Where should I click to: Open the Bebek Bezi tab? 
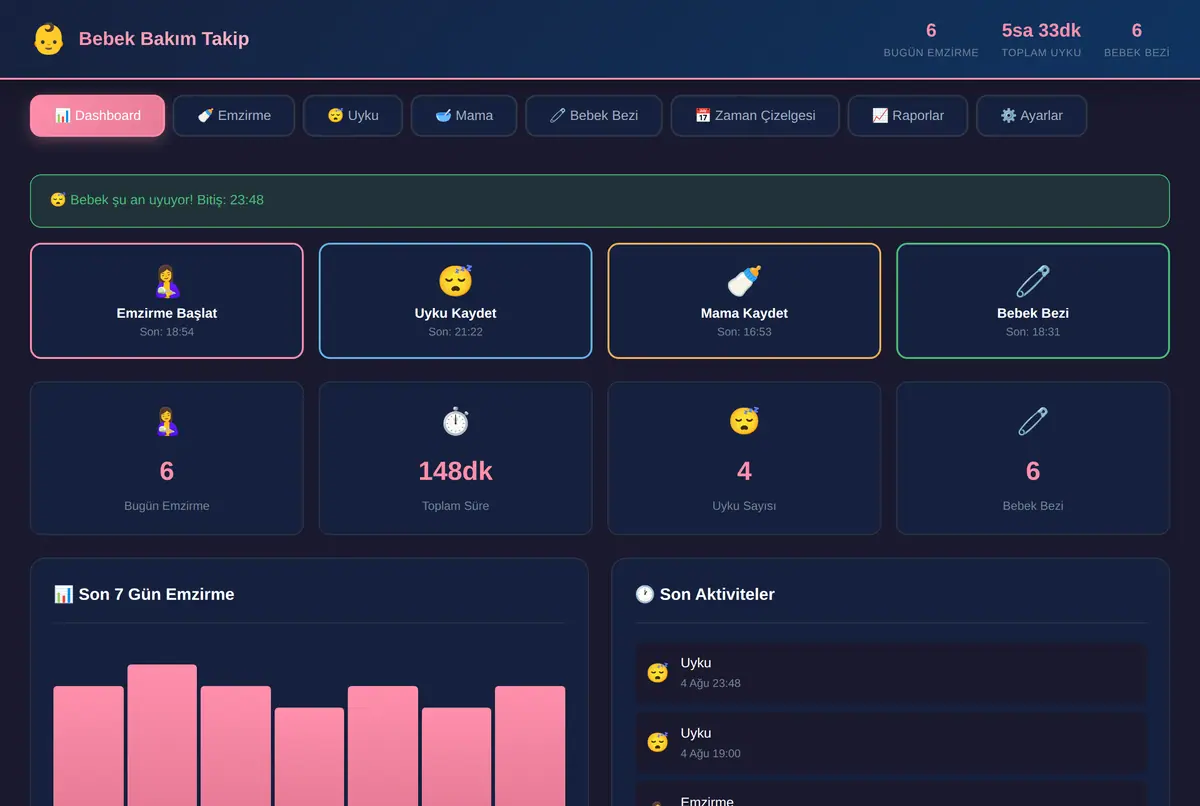click(x=594, y=115)
